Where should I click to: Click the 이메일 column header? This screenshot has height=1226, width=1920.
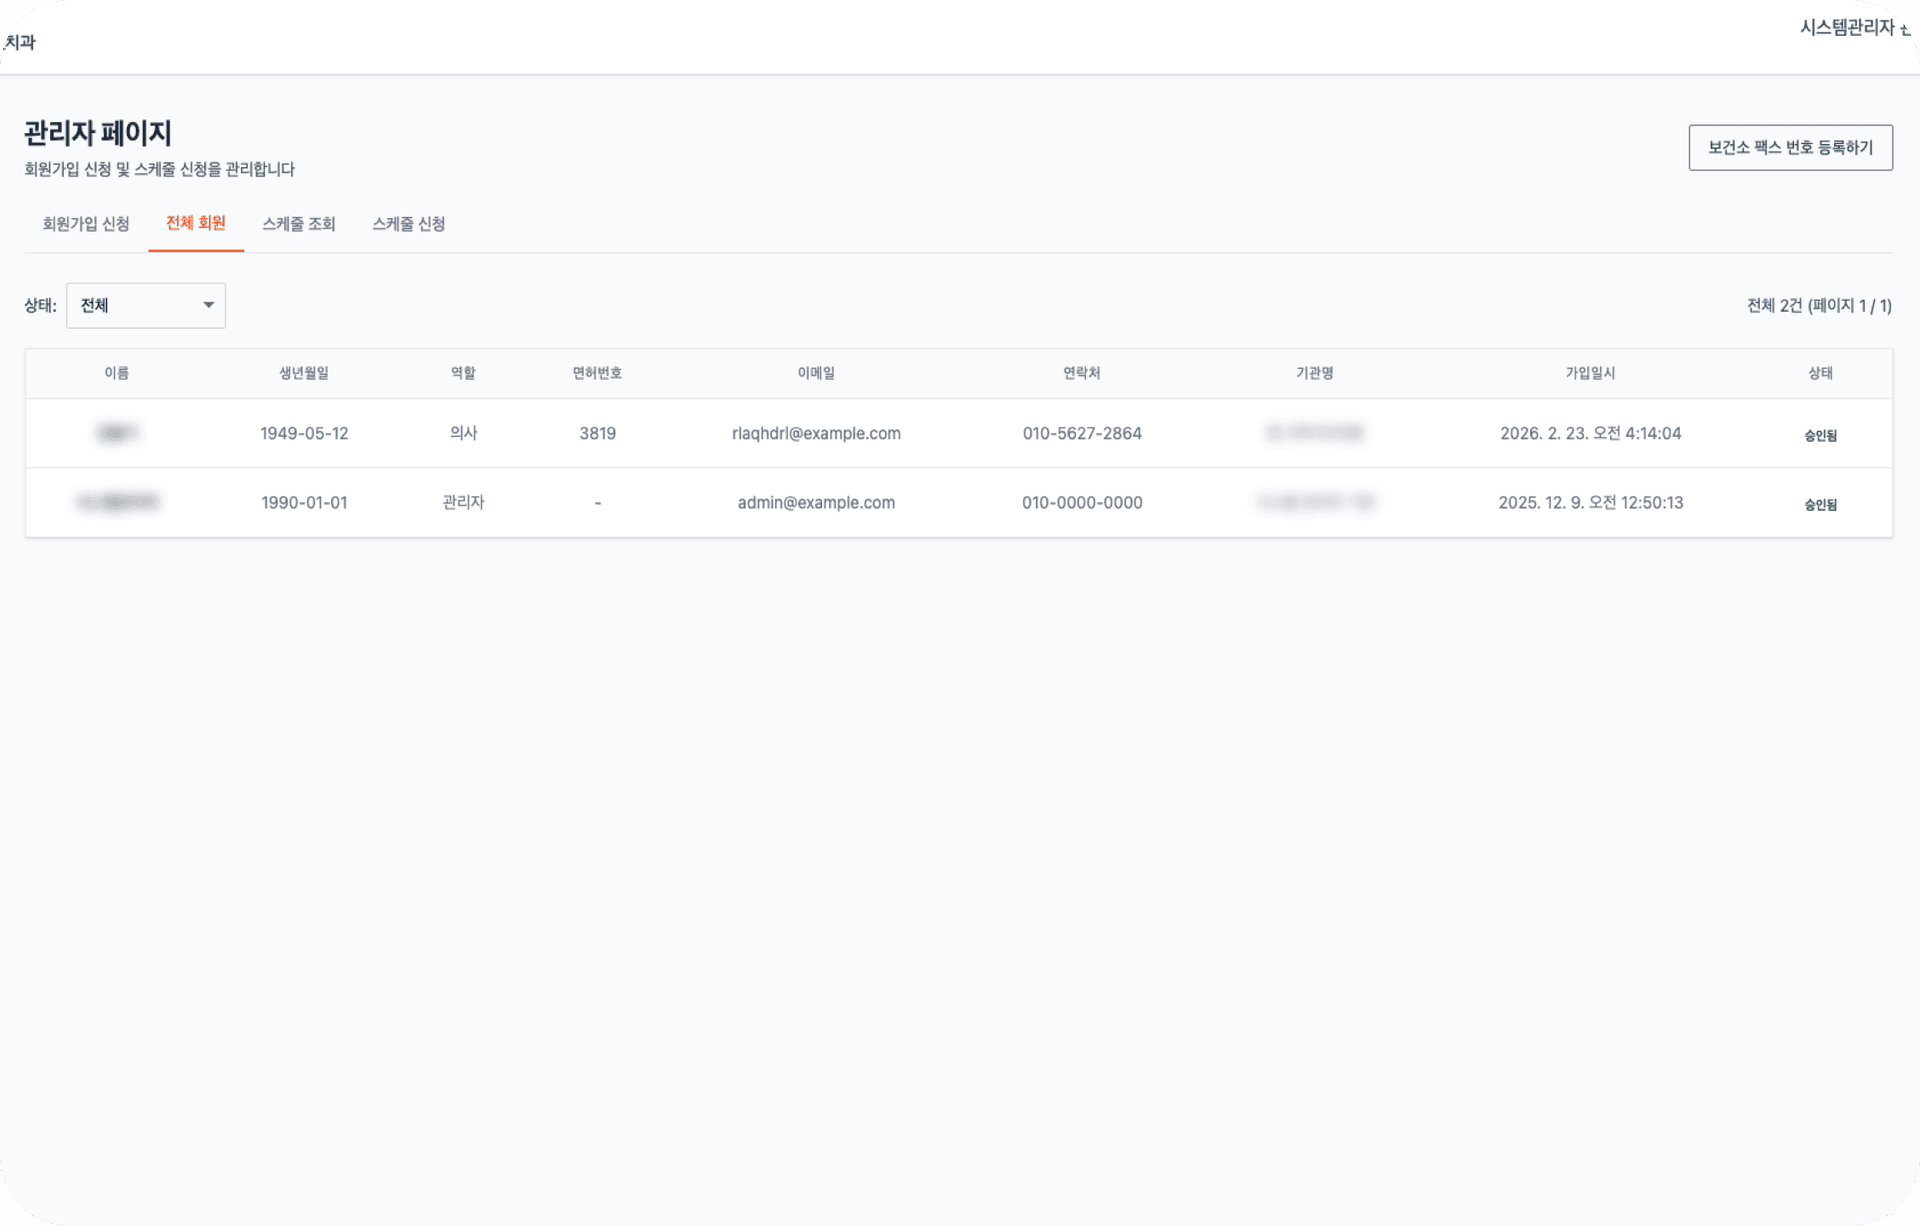pyautogui.click(x=816, y=373)
